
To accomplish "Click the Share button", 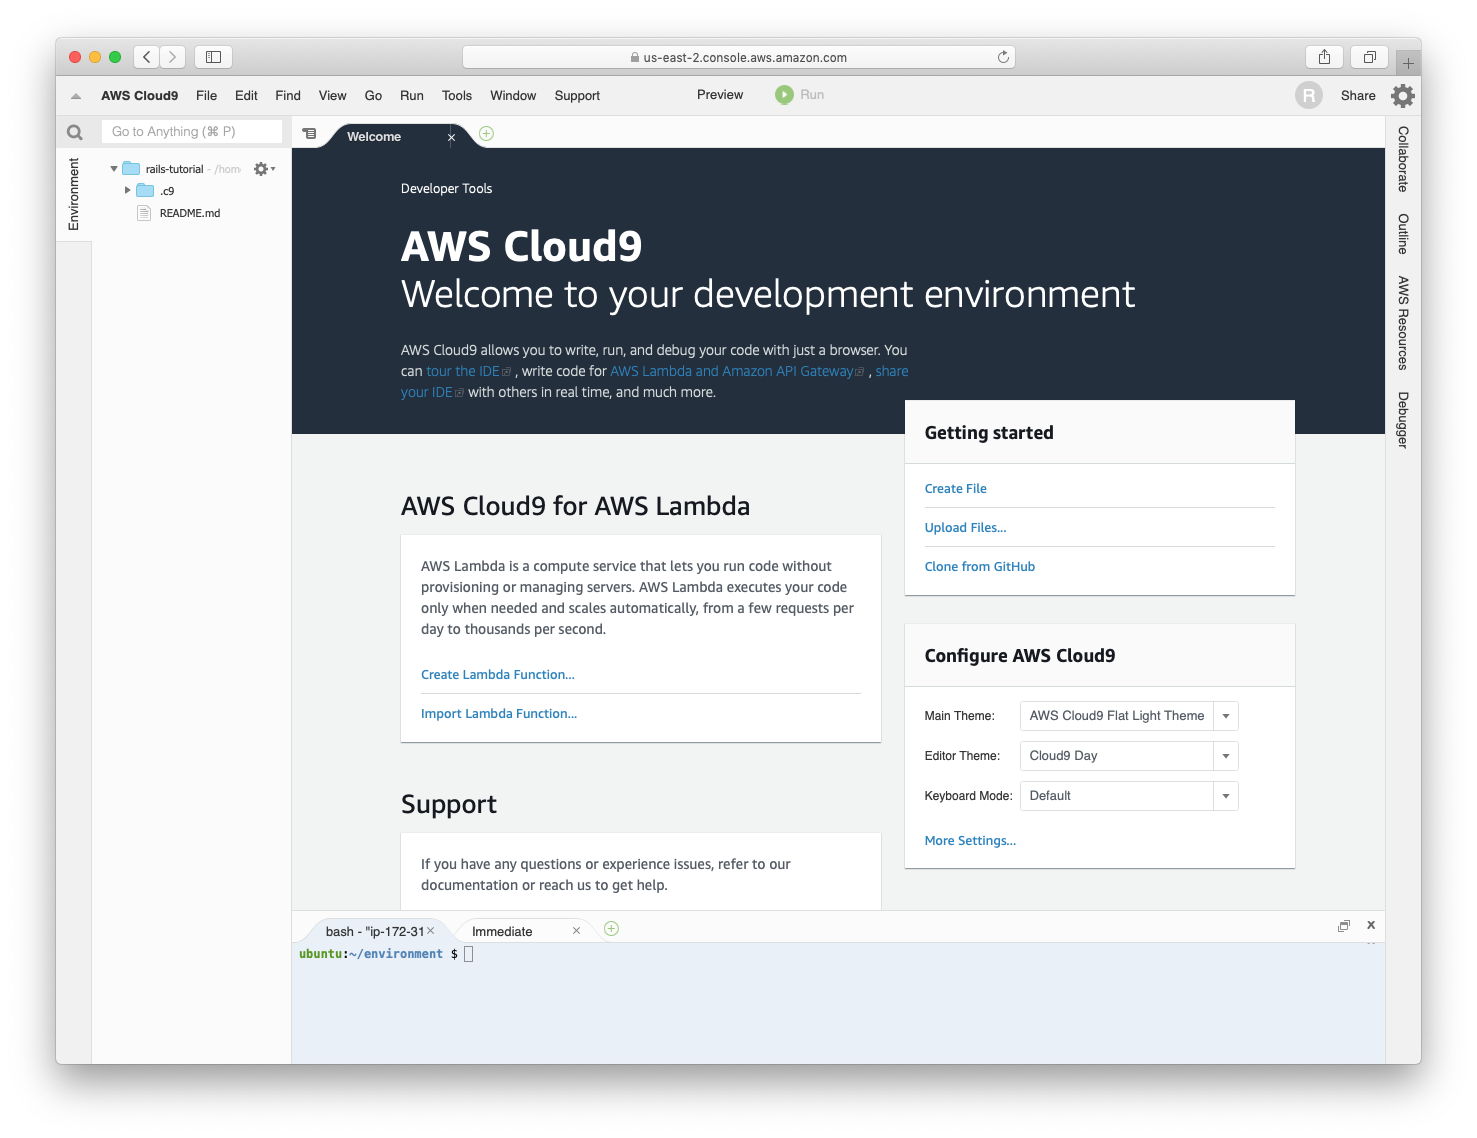I will [1357, 96].
